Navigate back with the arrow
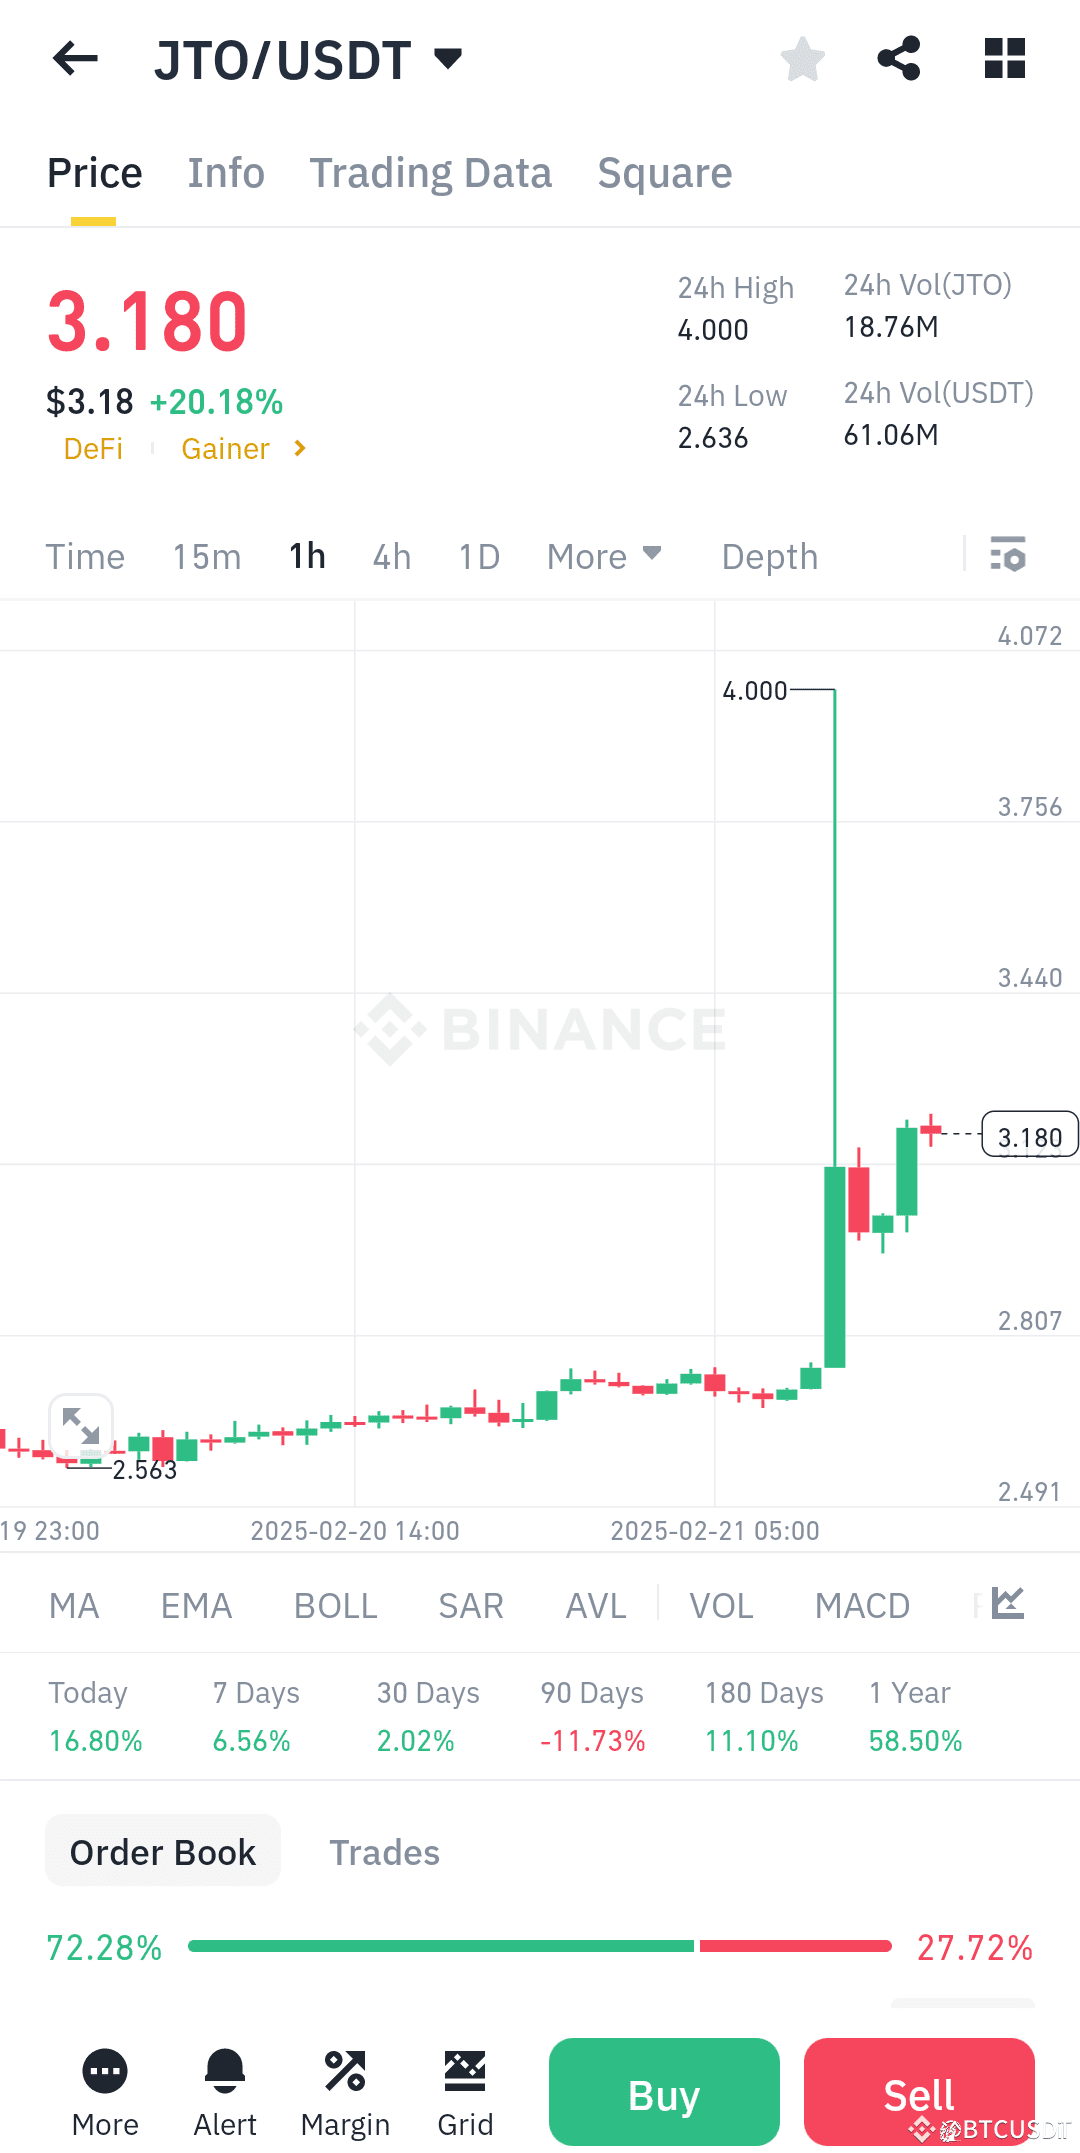Viewport: 1080px width, 2153px height. (73, 59)
